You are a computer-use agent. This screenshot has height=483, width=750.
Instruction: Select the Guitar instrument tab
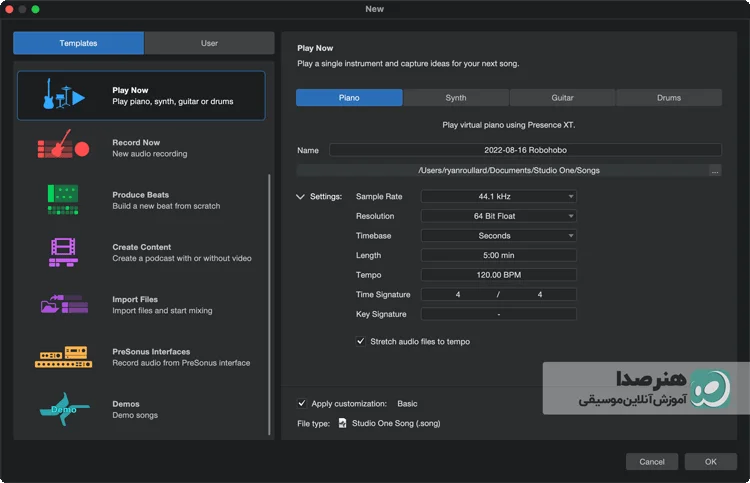(562, 98)
